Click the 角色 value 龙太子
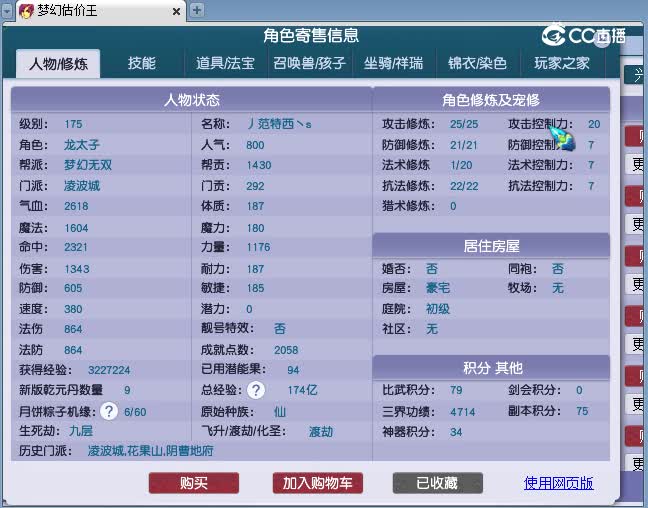The image size is (648, 508). [81, 145]
